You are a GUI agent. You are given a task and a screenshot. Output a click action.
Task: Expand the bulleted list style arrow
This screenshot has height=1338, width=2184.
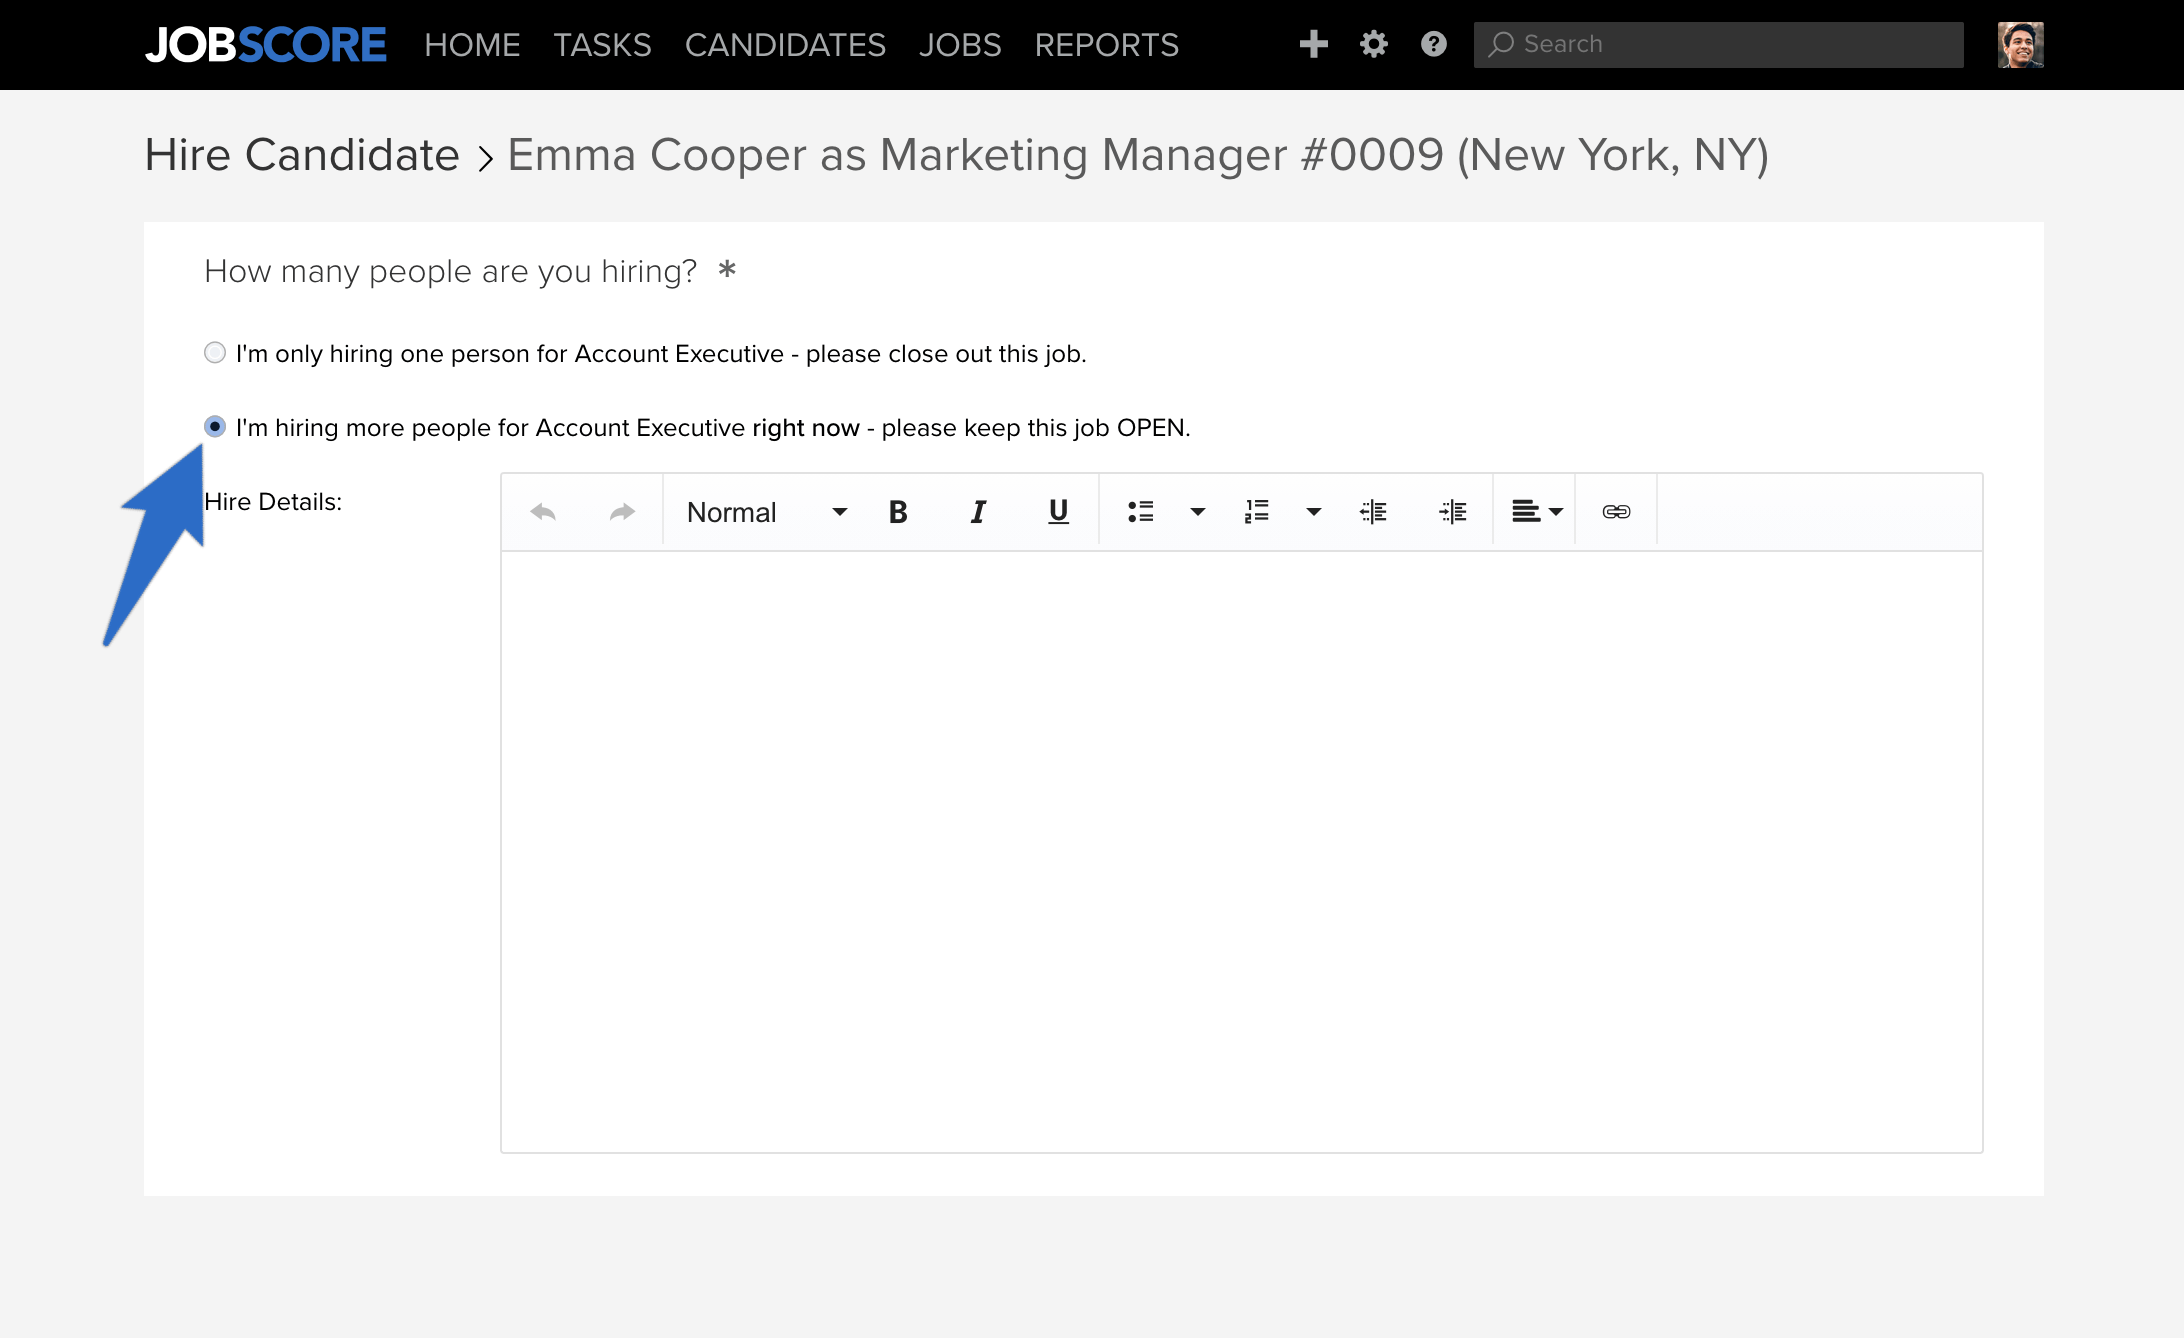[1197, 512]
